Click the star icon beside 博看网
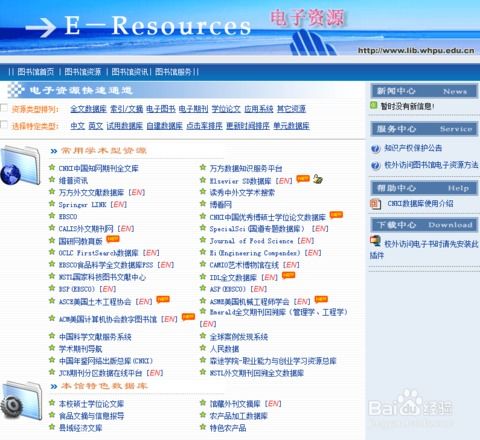Screen dimensions: 480x440 (203, 203)
